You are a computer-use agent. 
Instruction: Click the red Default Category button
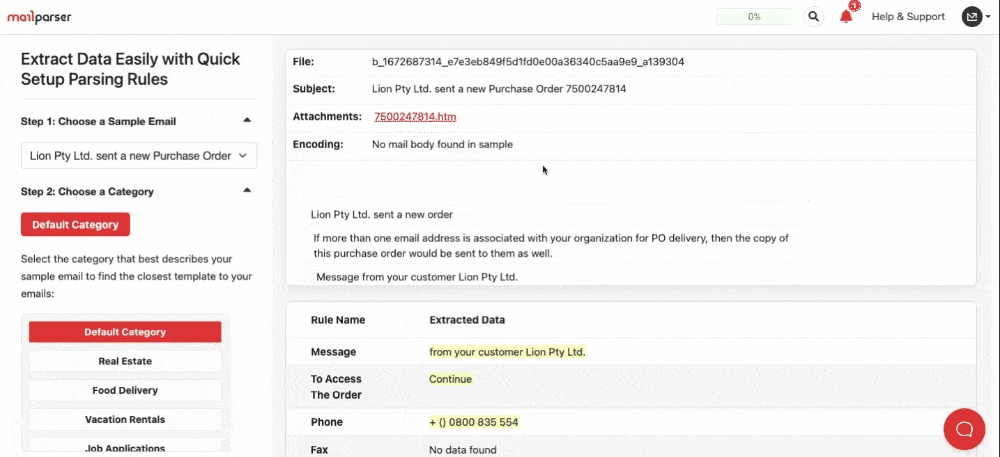[x=75, y=225]
